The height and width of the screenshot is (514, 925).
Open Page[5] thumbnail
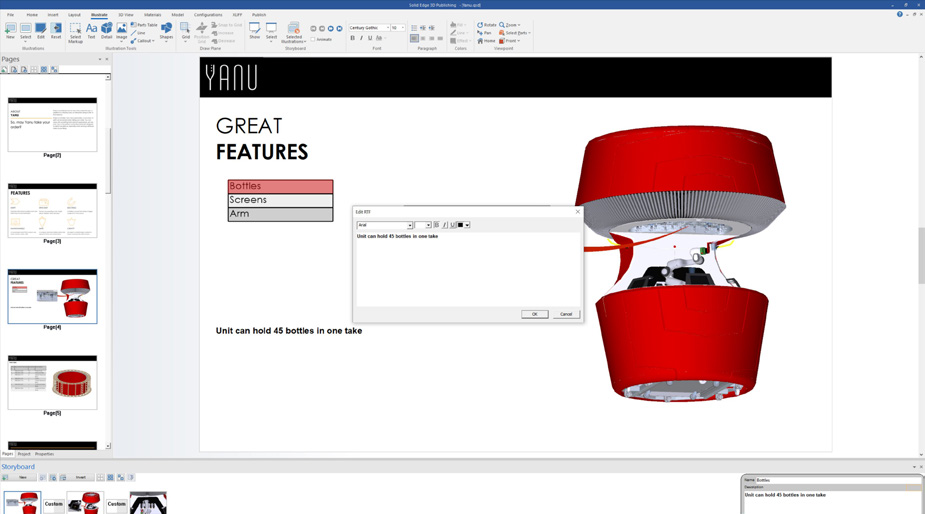(x=52, y=382)
